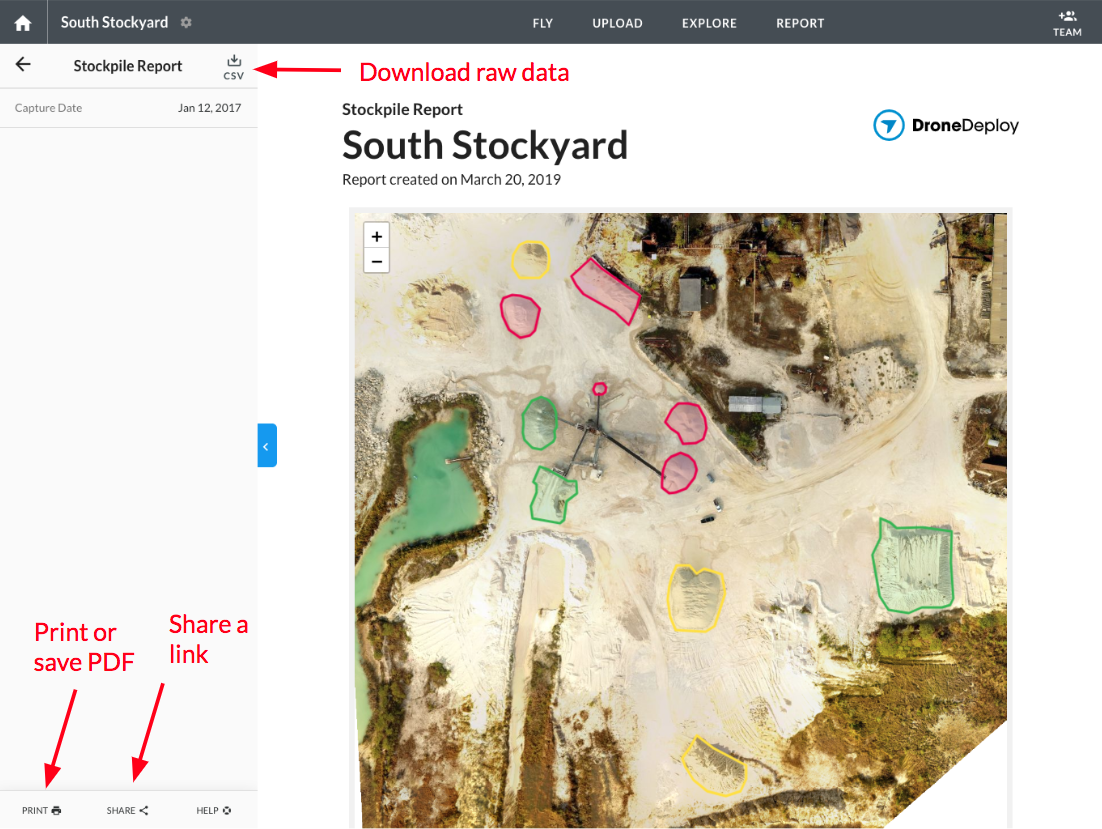Go to the home dashboard icon

[x=22, y=23]
